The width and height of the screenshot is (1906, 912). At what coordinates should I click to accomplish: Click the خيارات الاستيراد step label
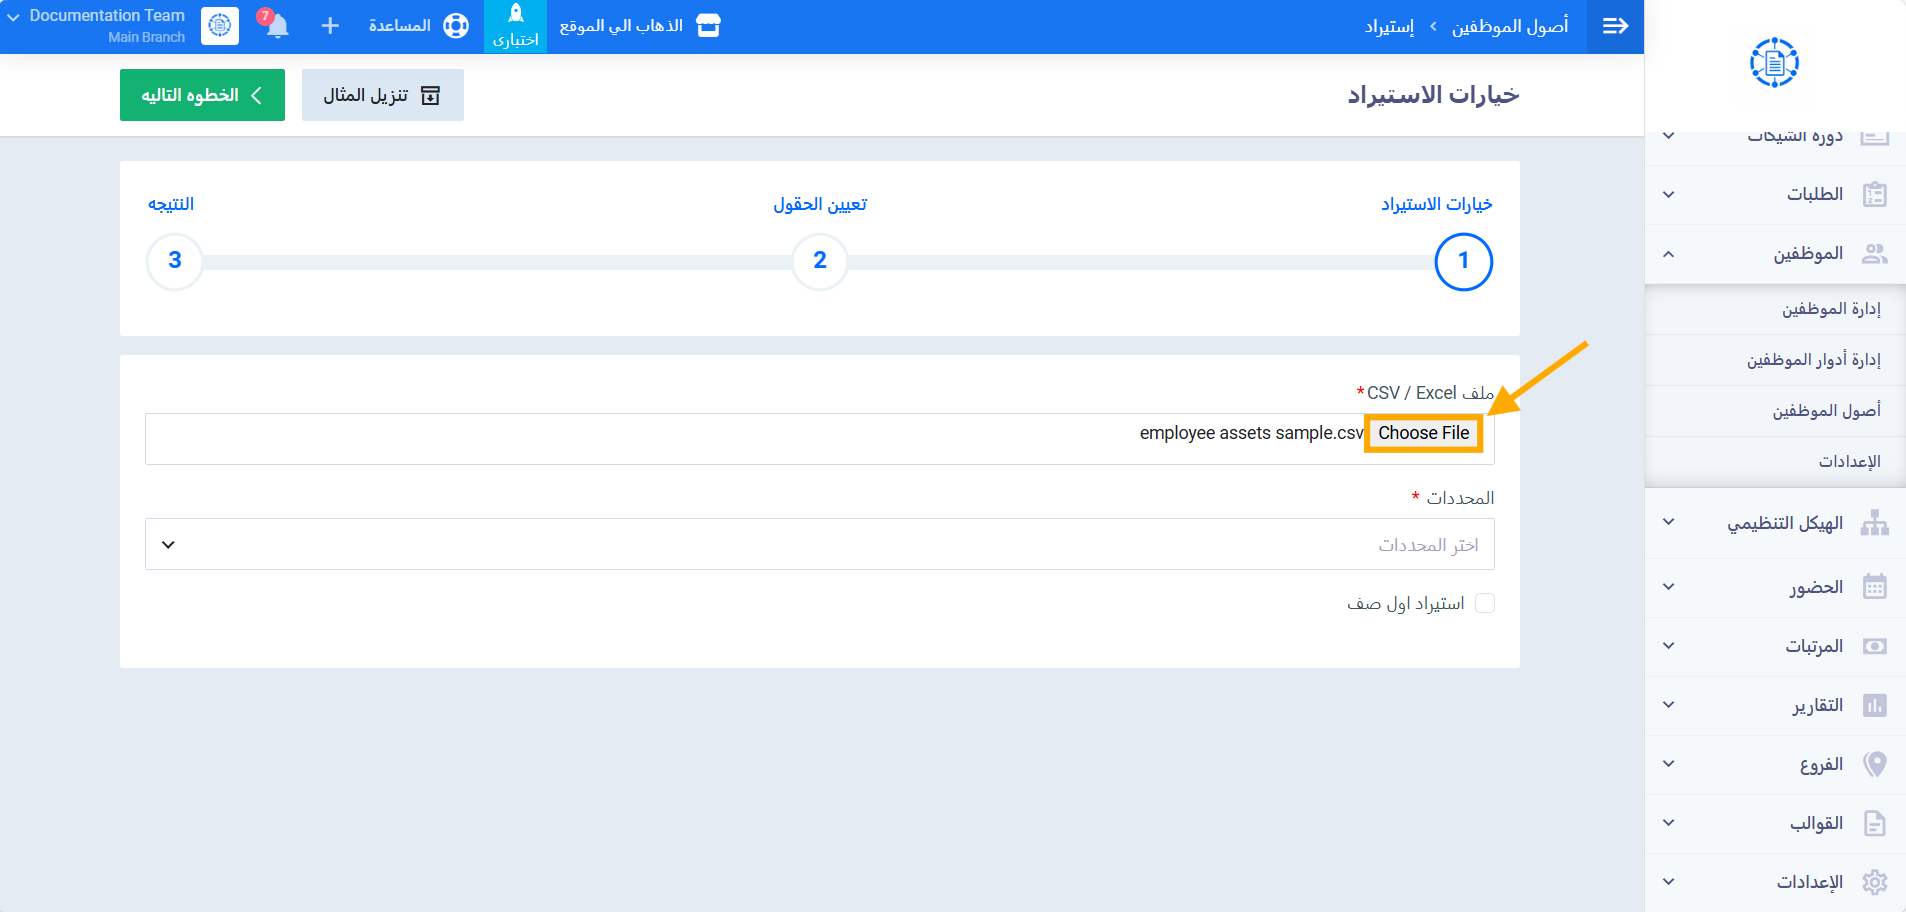[x=1437, y=204]
